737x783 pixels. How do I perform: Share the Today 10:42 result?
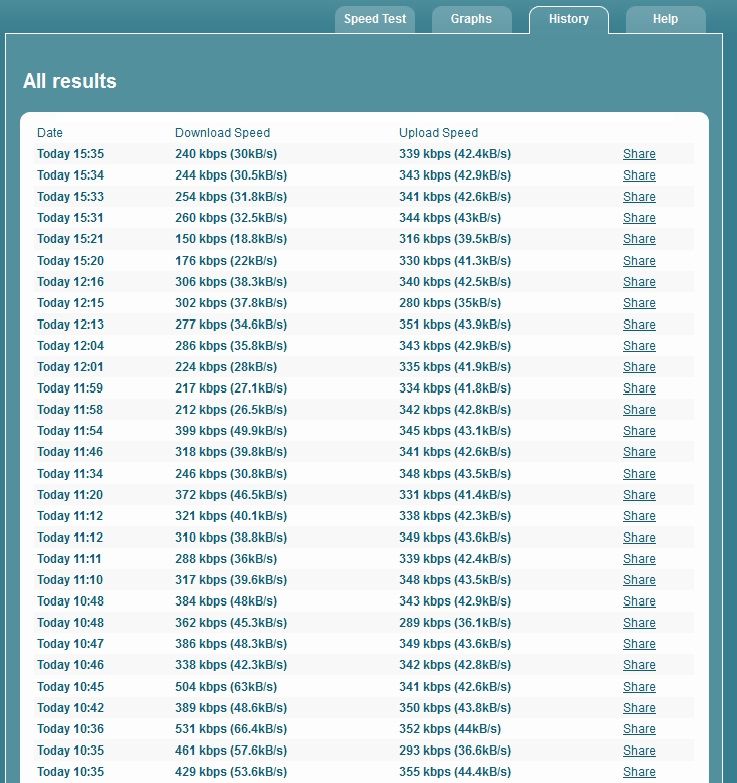(639, 708)
